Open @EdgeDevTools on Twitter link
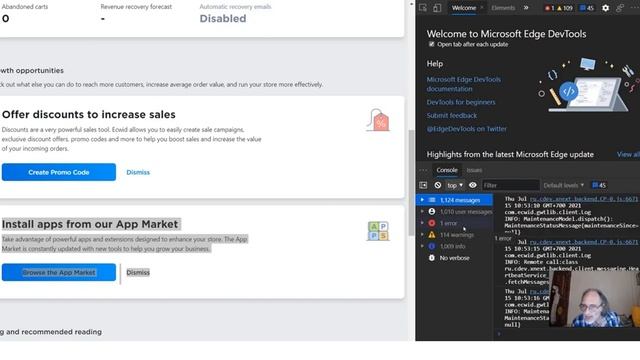640x360 pixels. click(467, 129)
